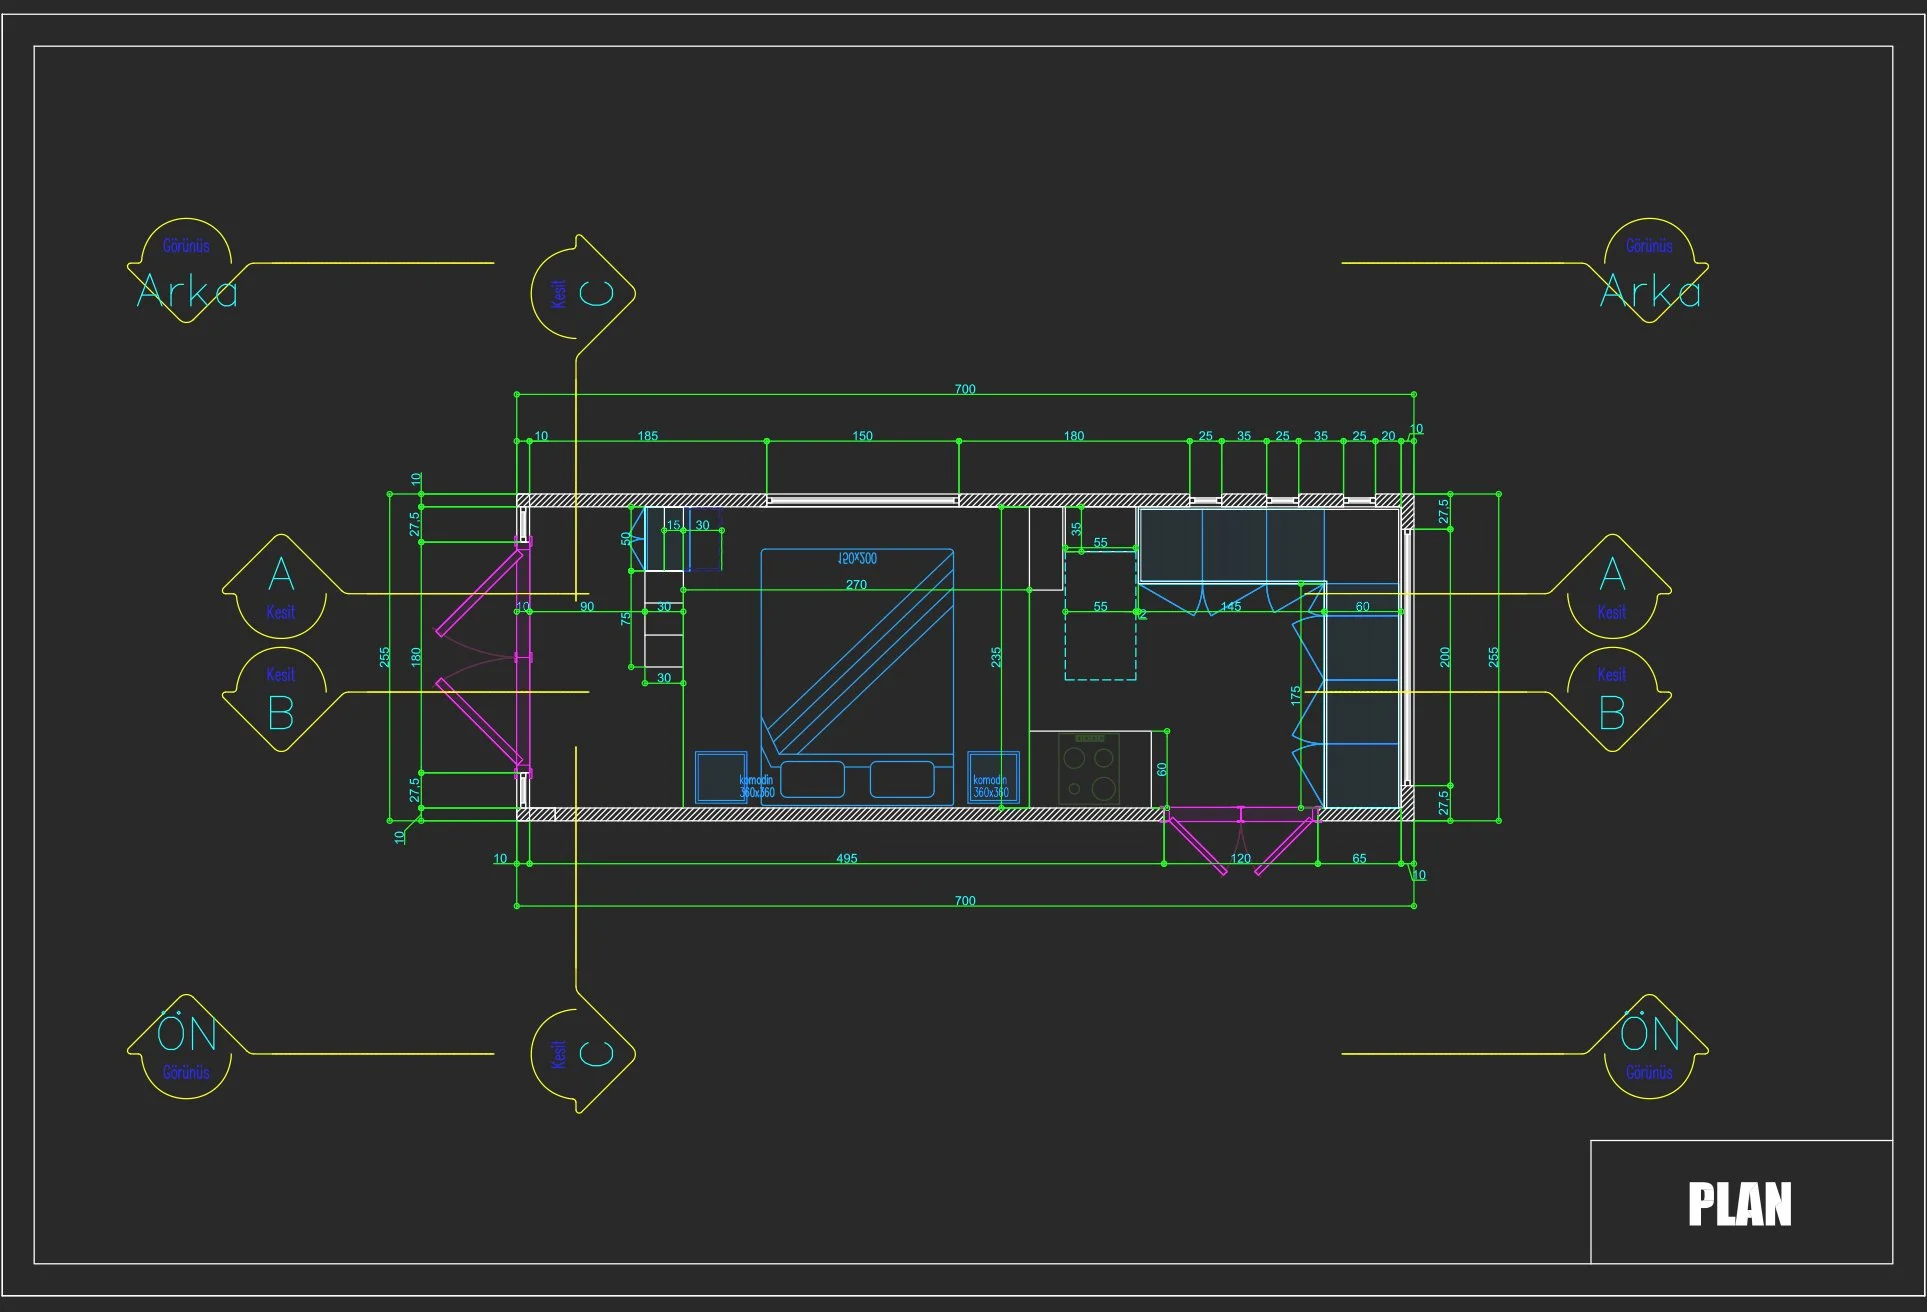The width and height of the screenshot is (1927, 1312).
Task: Select the 120 entrance door dimension
Action: tap(1241, 858)
